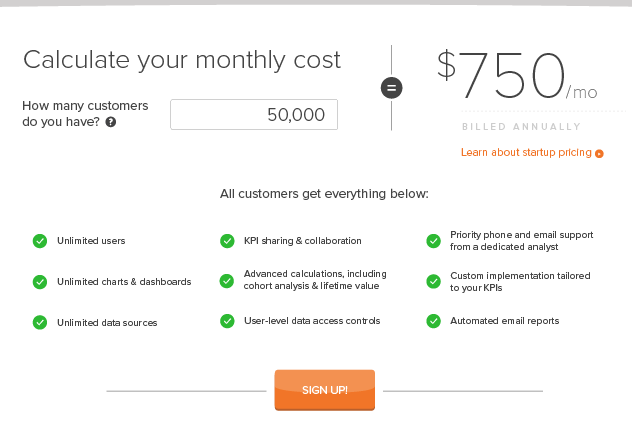
Task: Focus the customer count input field
Action: pyautogui.click(x=254, y=115)
